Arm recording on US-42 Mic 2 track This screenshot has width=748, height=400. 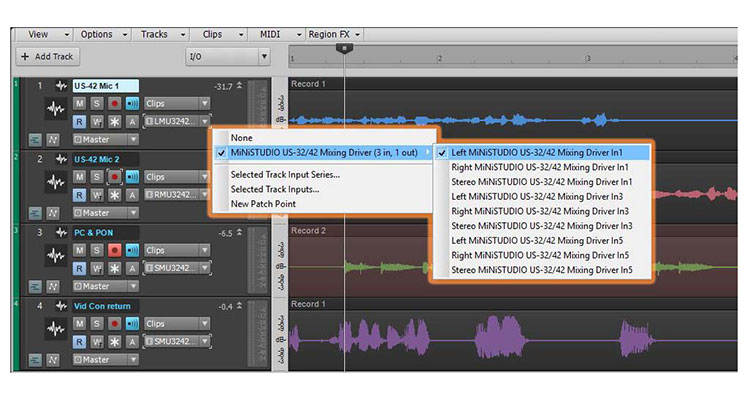coord(114,177)
